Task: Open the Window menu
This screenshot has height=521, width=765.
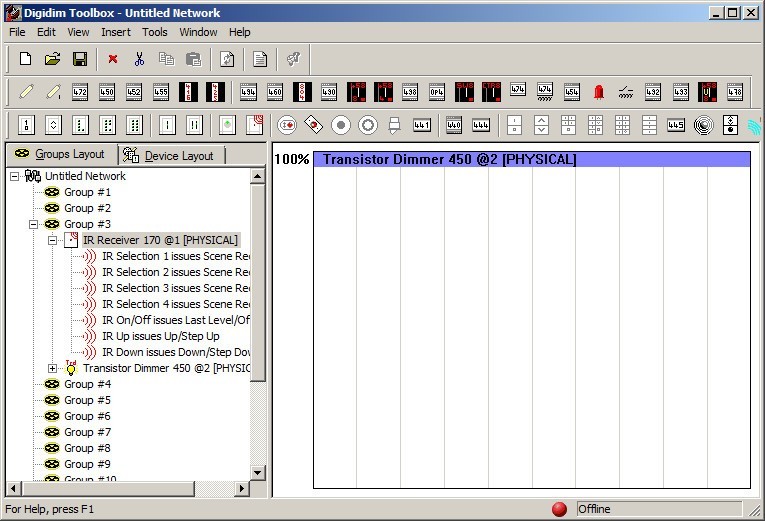Action: [x=198, y=32]
